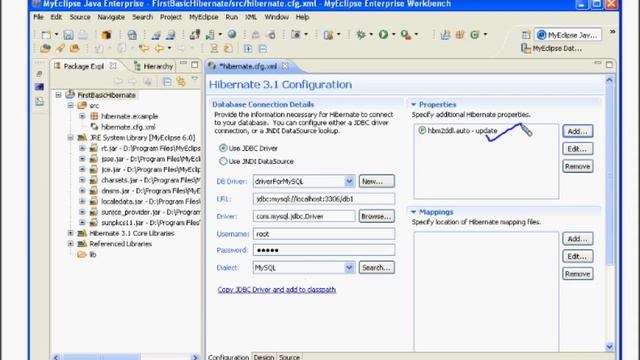Switch to the Design editor tab
Image resolution: width=640 pixels, height=360 pixels.
pyautogui.click(x=264, y=357)
